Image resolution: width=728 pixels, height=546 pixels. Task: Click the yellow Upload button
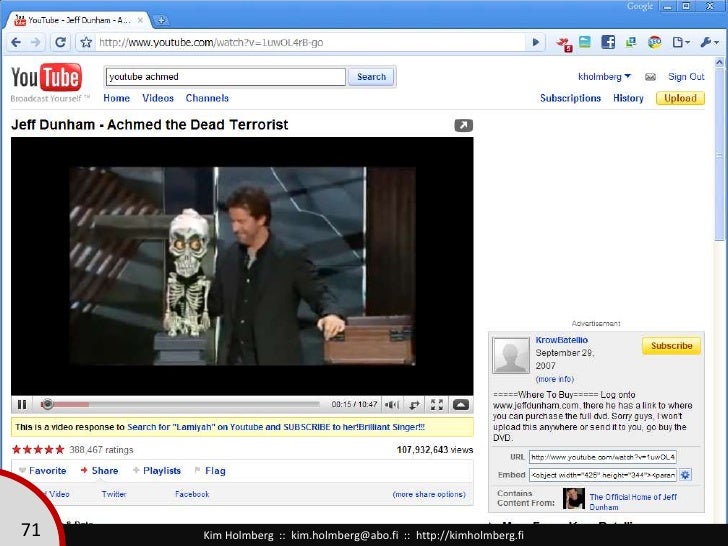coord(680,98)
